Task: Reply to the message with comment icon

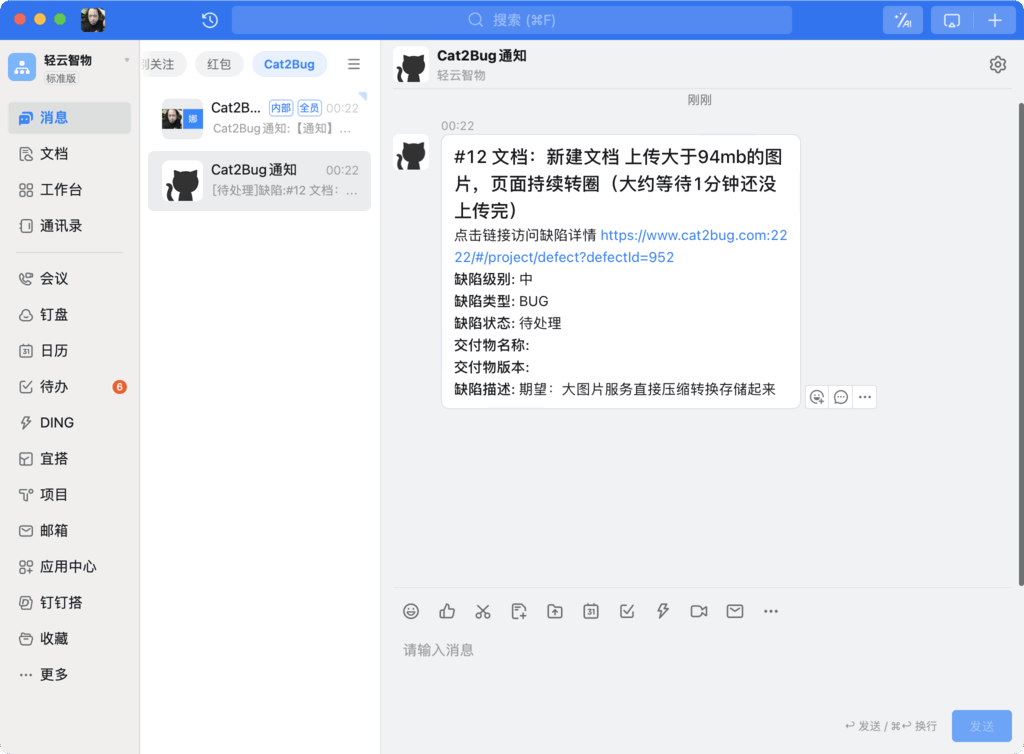Action: click(x=841, y=397)
